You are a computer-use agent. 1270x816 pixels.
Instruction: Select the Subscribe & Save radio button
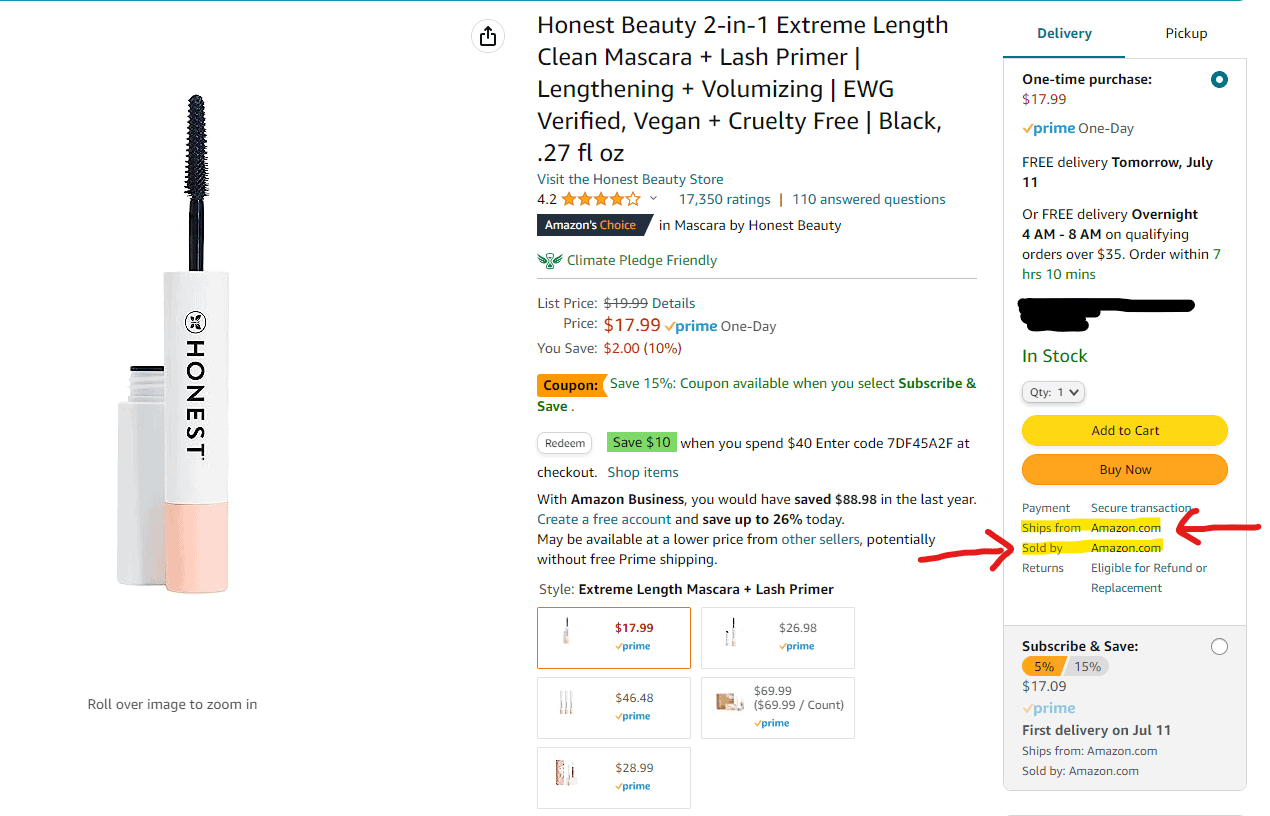pos(1219,647)
